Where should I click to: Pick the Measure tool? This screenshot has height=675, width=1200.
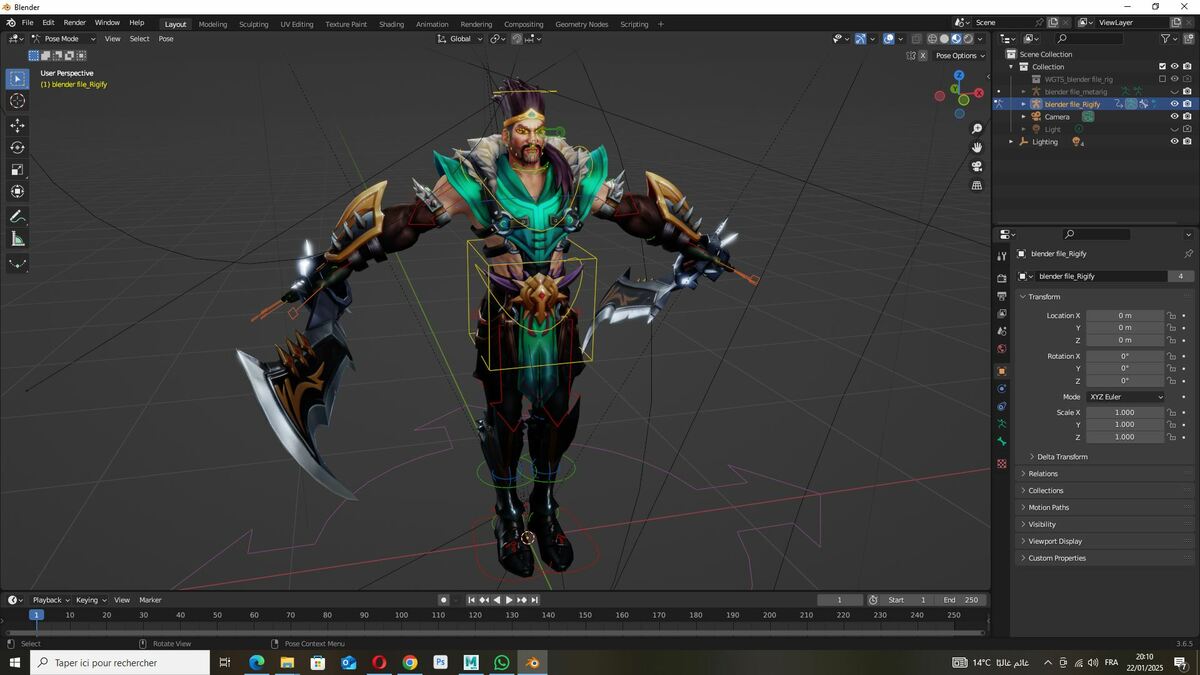[18, 239]
